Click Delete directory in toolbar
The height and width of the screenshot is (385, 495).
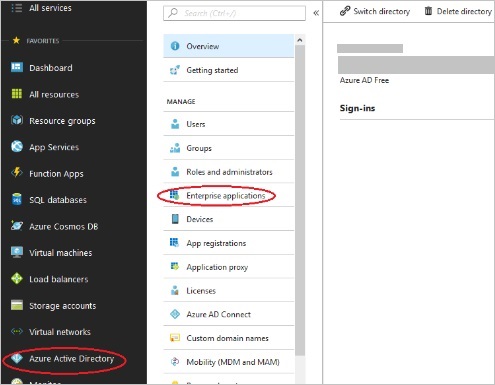tap(458, 11)
